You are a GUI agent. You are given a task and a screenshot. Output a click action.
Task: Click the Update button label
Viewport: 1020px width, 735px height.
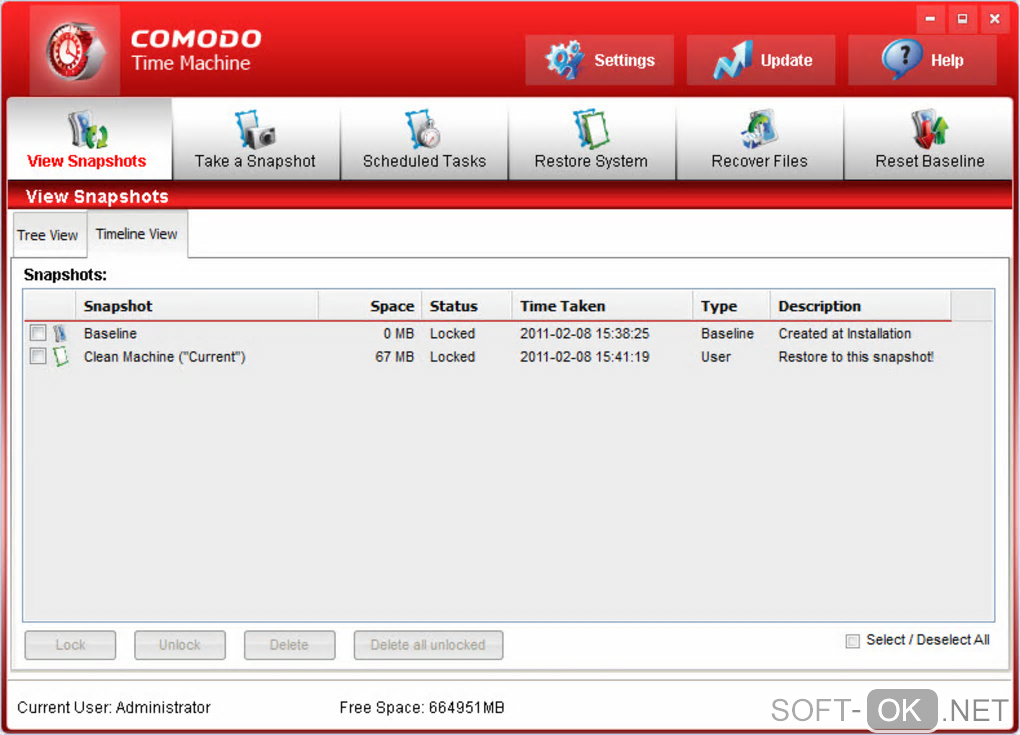click(x=786, y=60)
